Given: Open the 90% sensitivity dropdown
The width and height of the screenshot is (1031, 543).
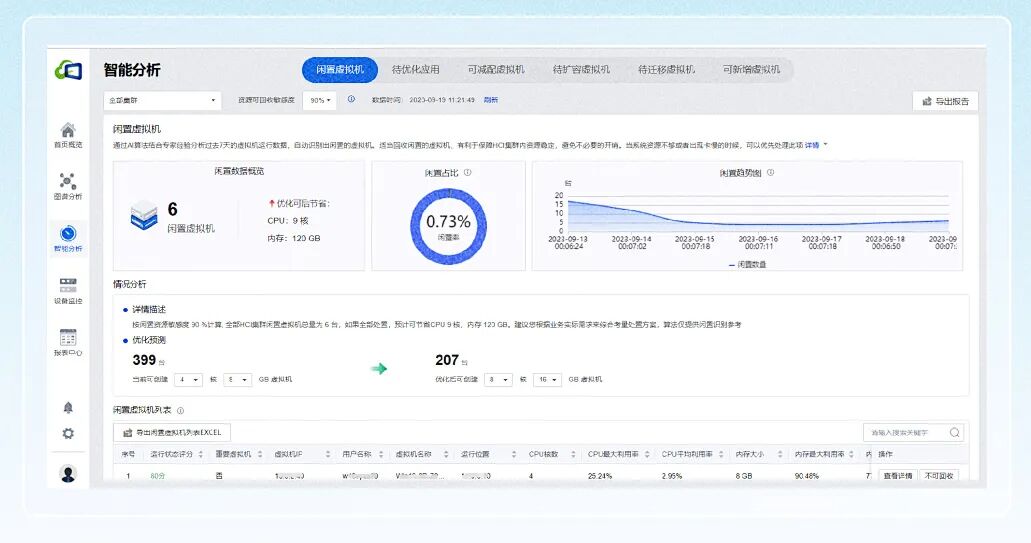Looking at the screenshot, I should click(320, 101).
